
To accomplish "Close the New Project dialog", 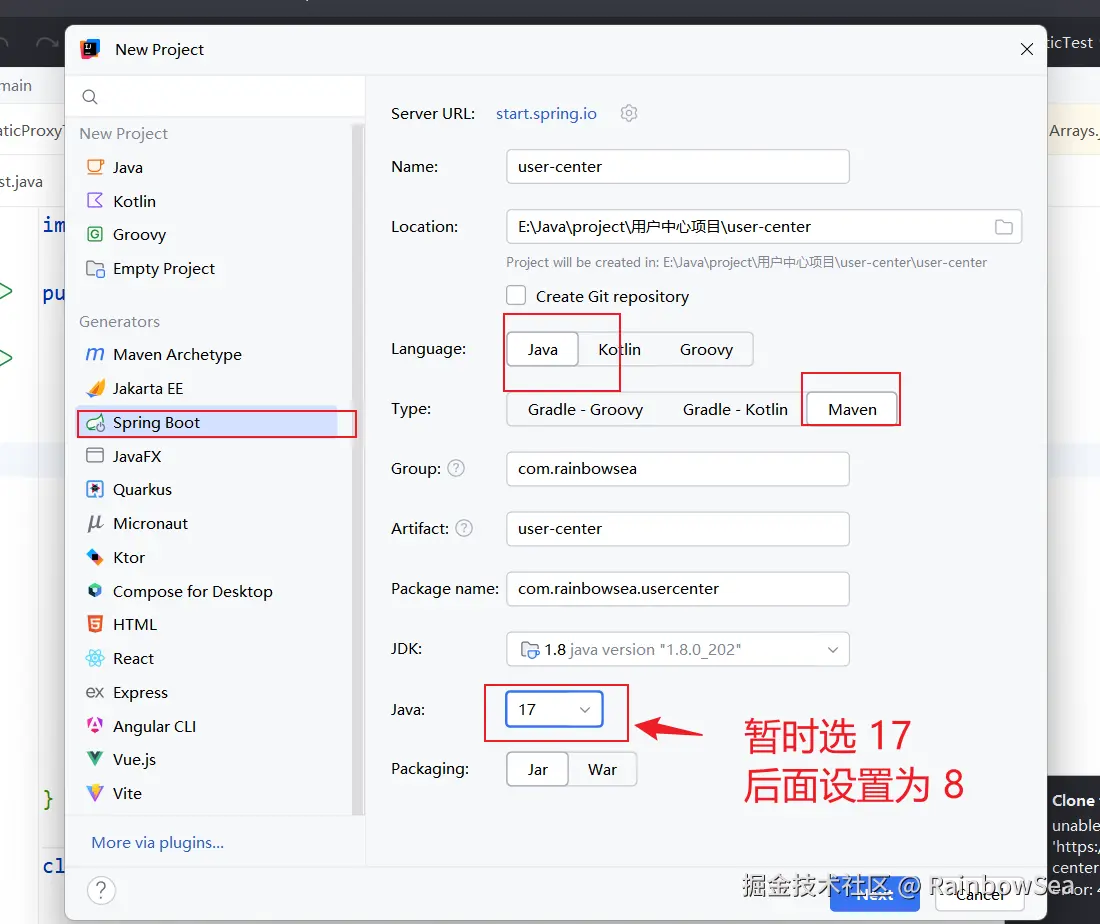I will tap(1026, 49).
